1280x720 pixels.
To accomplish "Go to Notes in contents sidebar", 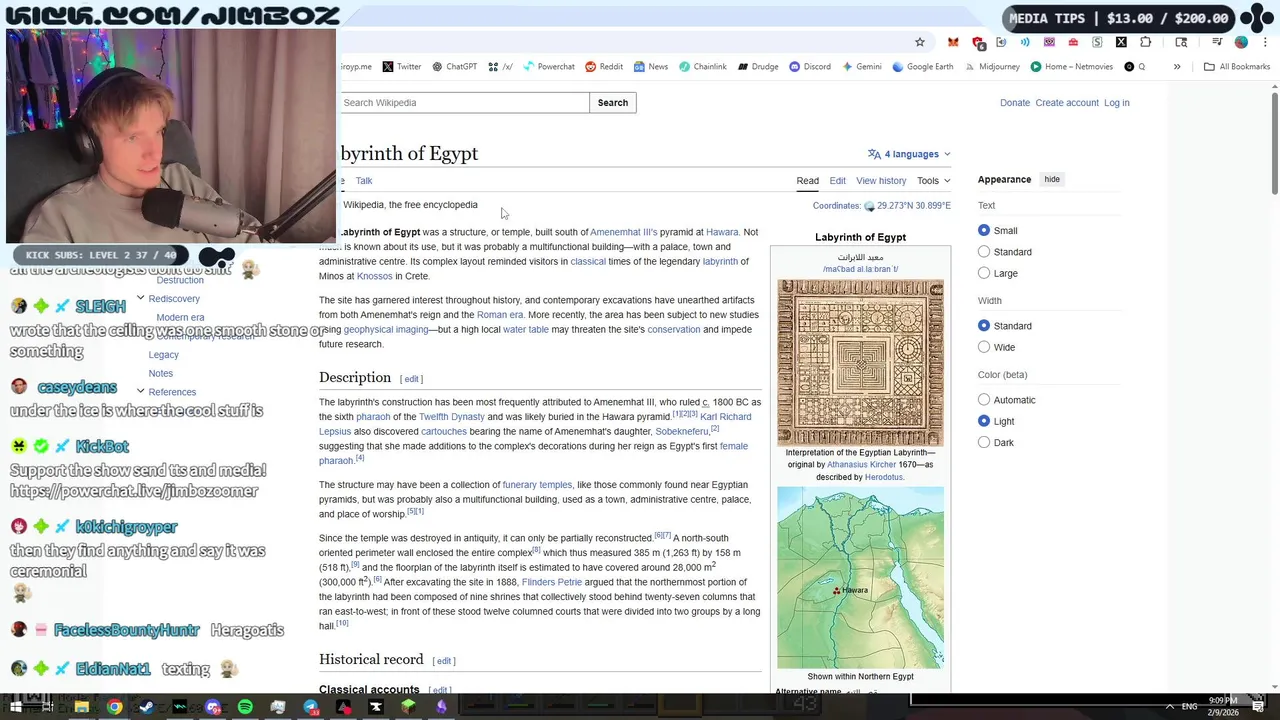I will pyautogui.click(x=161, y=373).
